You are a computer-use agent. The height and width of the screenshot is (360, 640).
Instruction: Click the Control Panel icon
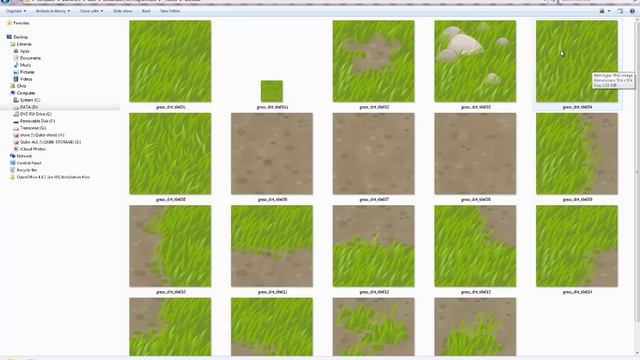tap(13, 163)
